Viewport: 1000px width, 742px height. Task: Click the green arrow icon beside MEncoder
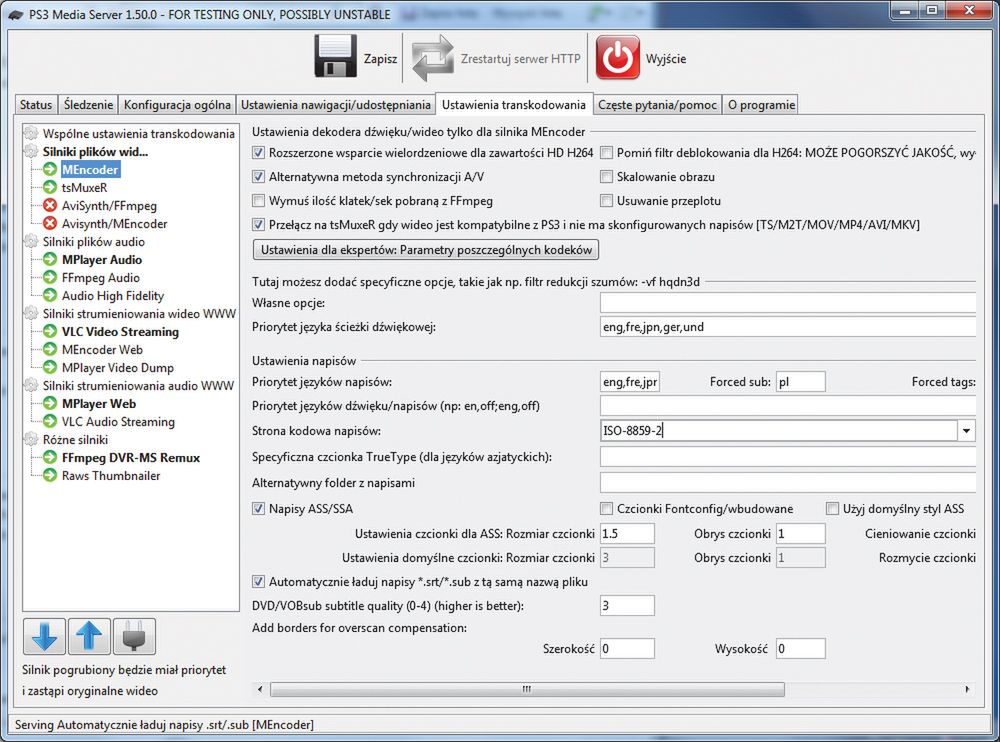pyautogui.click(x=50, y=169)
